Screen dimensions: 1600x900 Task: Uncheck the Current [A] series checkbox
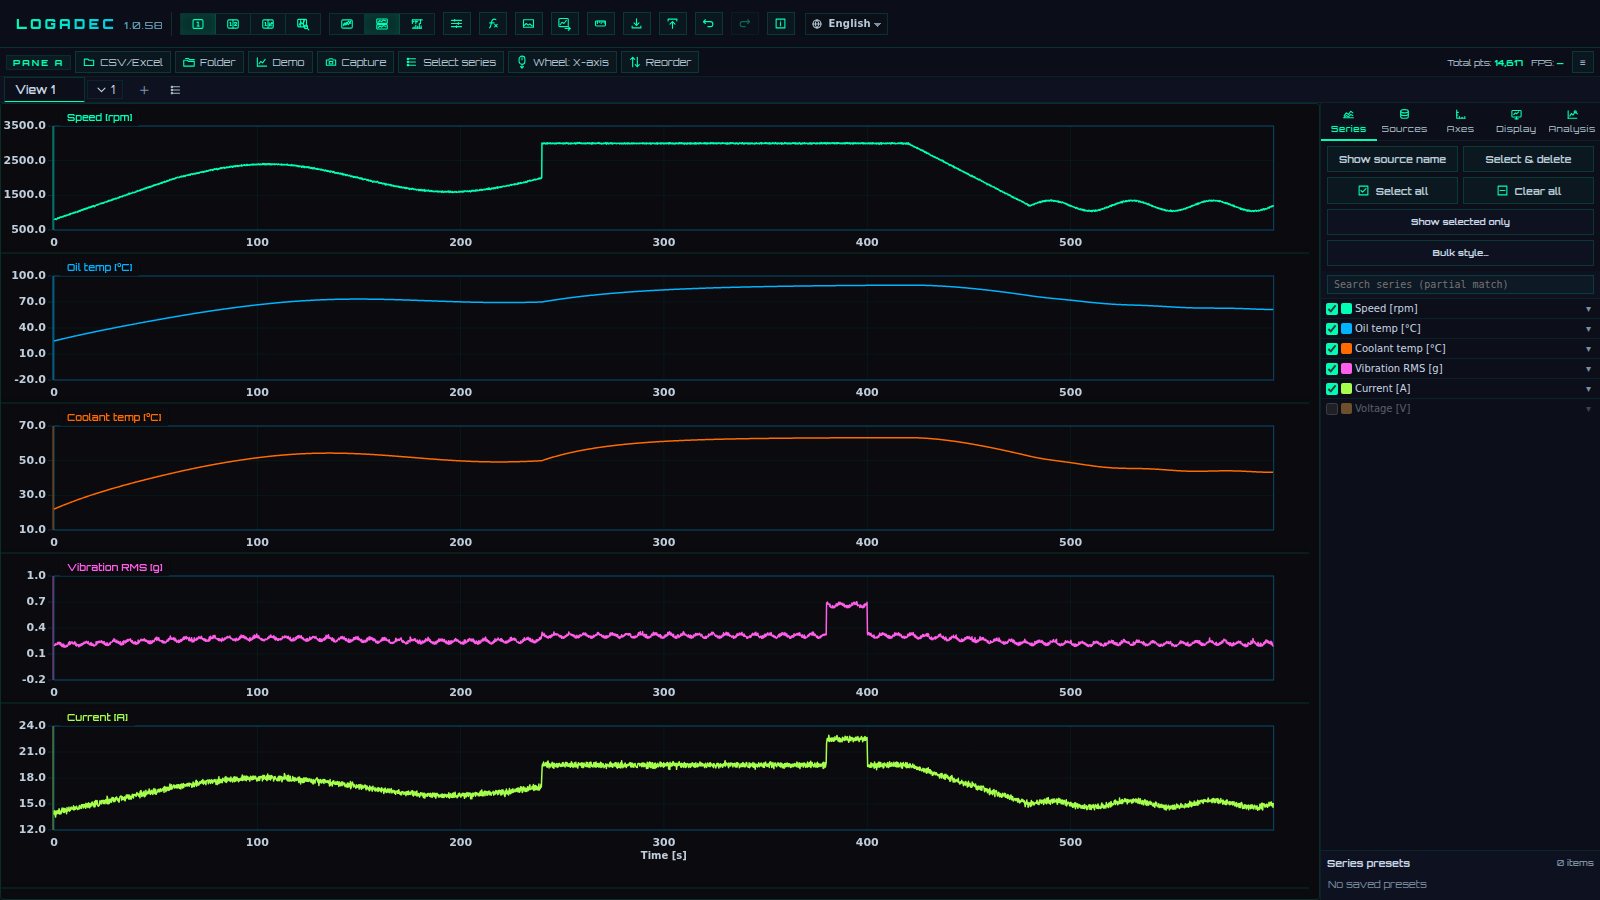pos(1332,389)
